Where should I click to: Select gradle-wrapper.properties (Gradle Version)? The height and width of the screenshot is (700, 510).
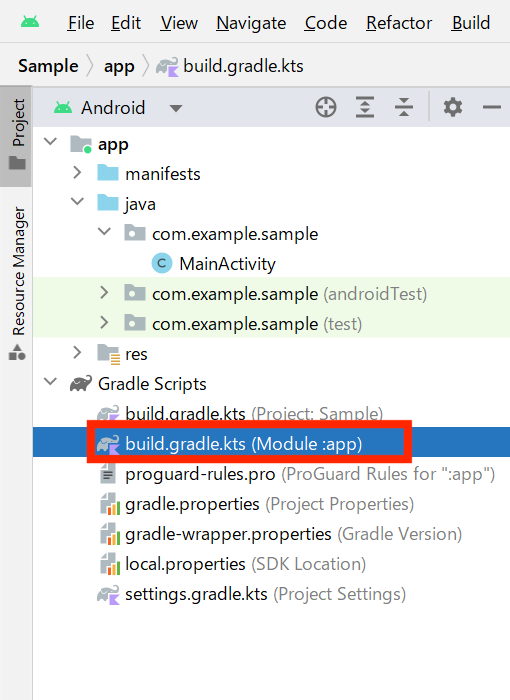coord(293,534)
